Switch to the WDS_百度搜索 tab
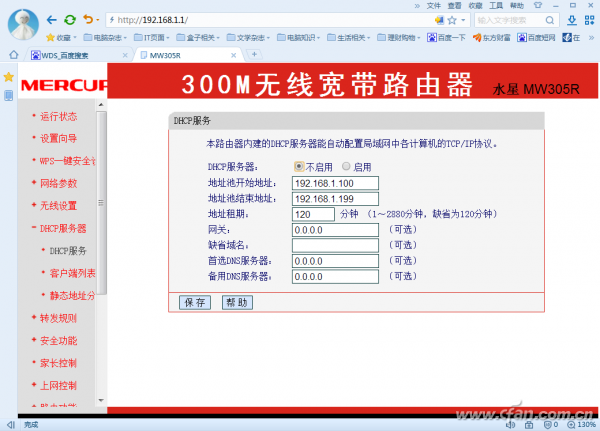Image resolution: width=600 pixels, height=431 pixels. tap(77, 56)
